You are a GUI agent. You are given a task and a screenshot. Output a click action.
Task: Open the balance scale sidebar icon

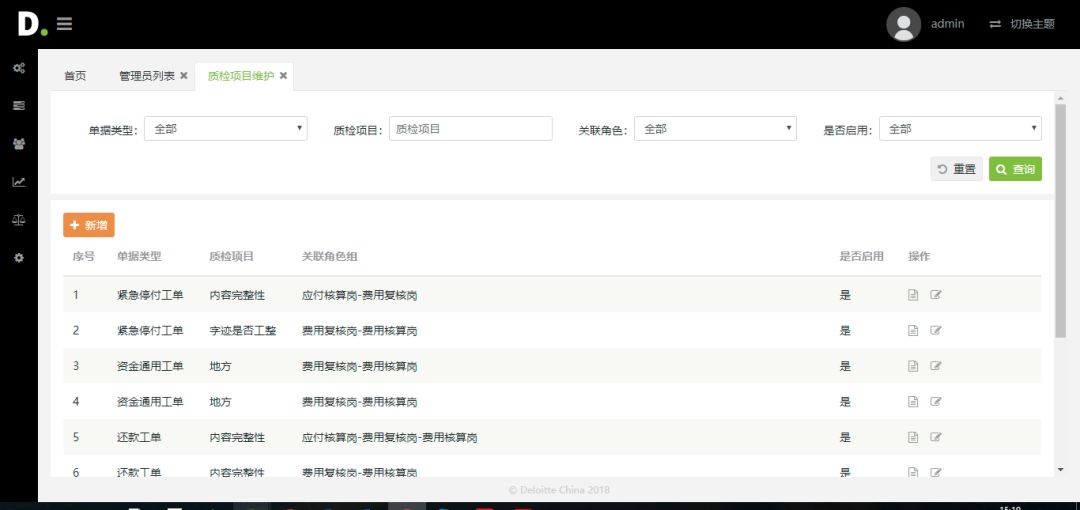pyautogui.click(x=19, y=220)
